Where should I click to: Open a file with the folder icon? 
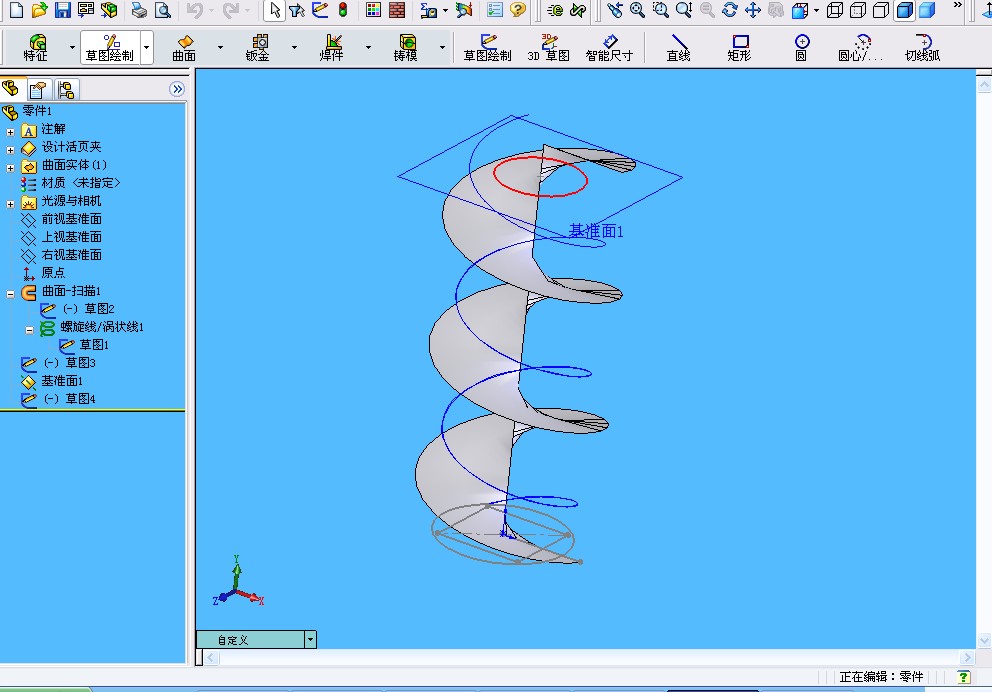(39, 9)
